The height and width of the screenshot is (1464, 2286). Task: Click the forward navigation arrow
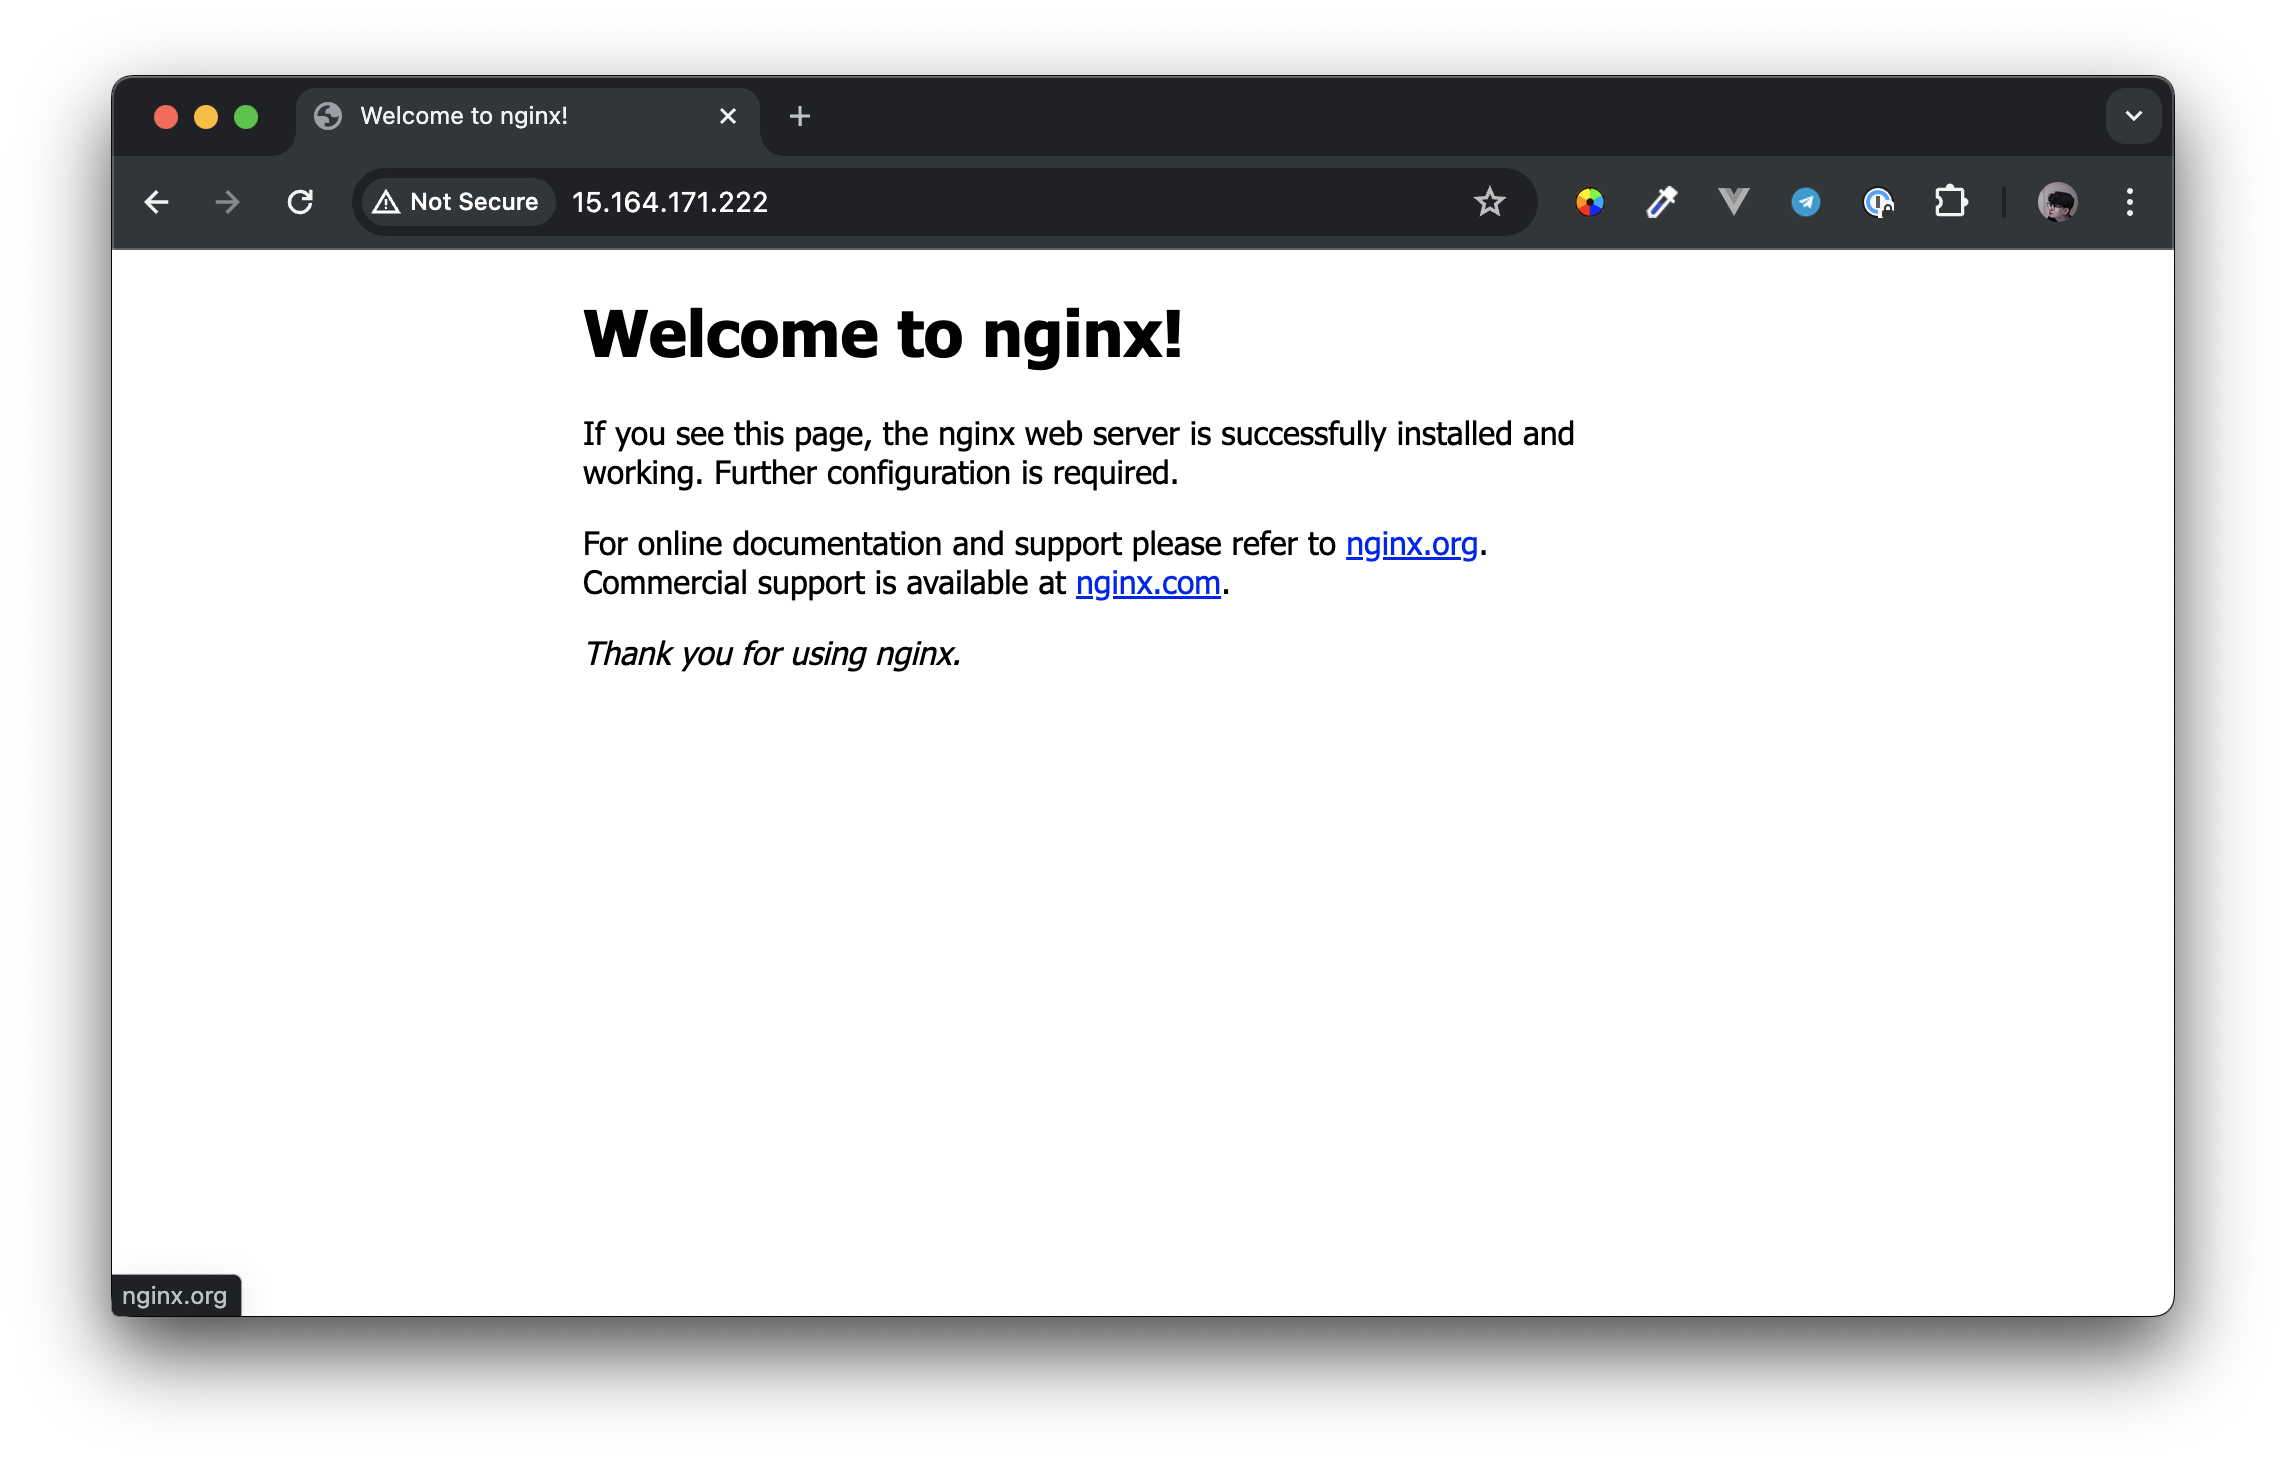click(x=228, y=203)
